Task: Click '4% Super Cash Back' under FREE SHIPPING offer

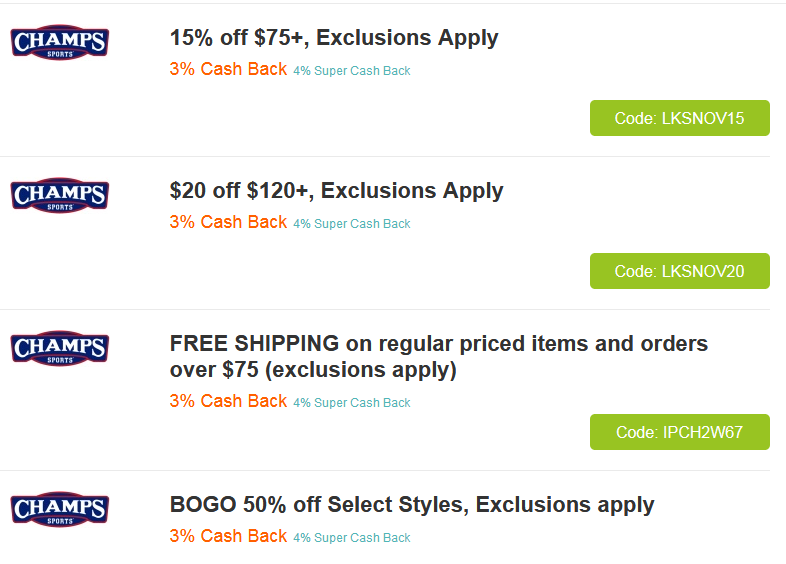Action: tap(352, 403)
